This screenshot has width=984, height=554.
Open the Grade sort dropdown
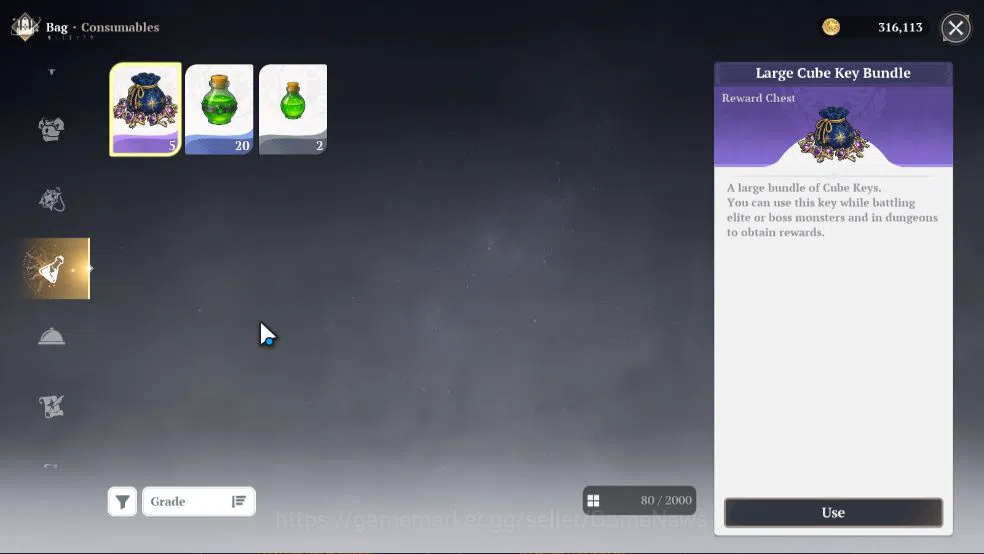pyautogui.click(x=198, y=501)
